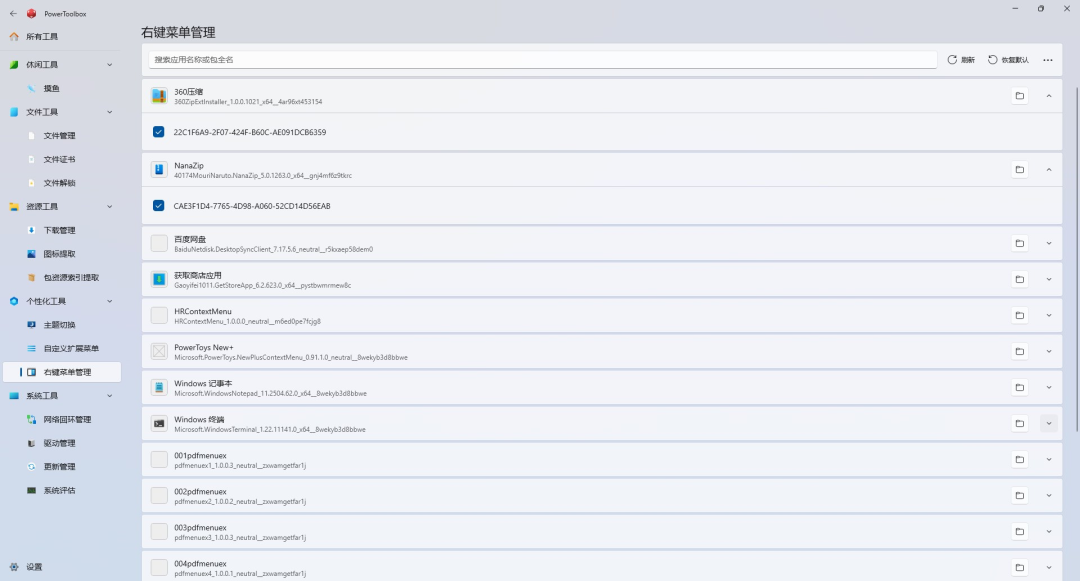Click the vertical scrollbar of the list

[1076, 260]
